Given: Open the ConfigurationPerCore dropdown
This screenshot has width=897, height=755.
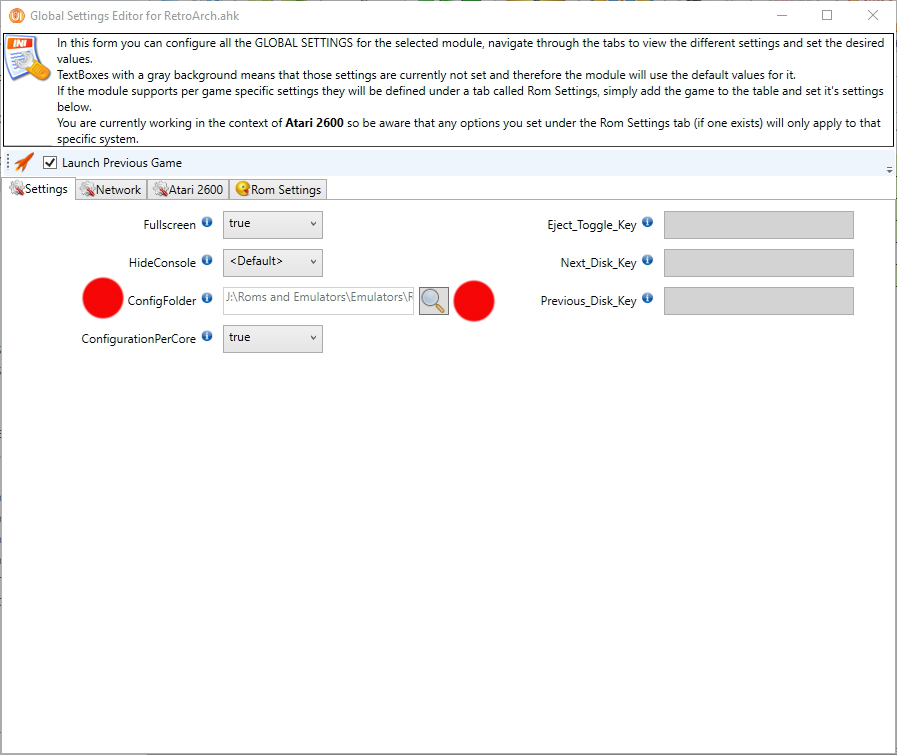Looking at the screenshot, I should [272, 338].
